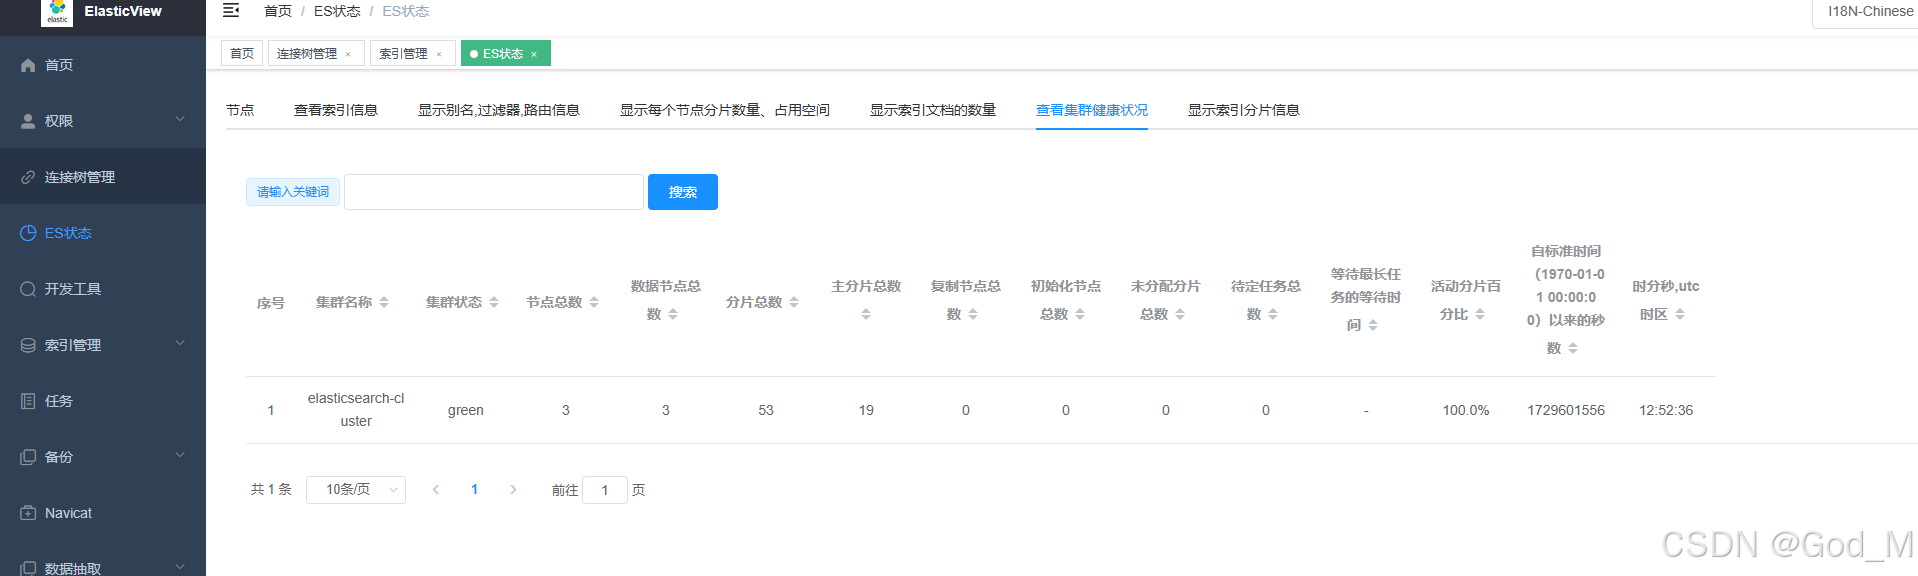
Task: Expand the 权限 submenu chevron
Action: 180,119
